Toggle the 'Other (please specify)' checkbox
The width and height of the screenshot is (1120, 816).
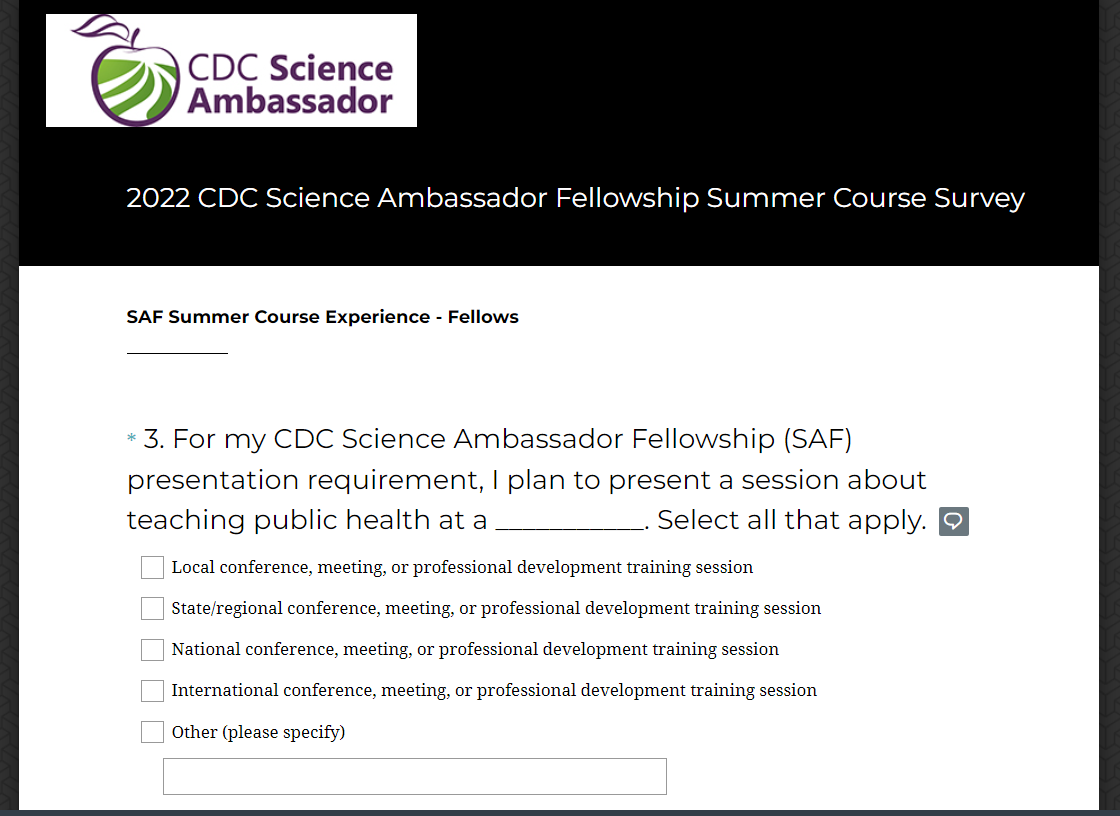click(x=152, y=732)
